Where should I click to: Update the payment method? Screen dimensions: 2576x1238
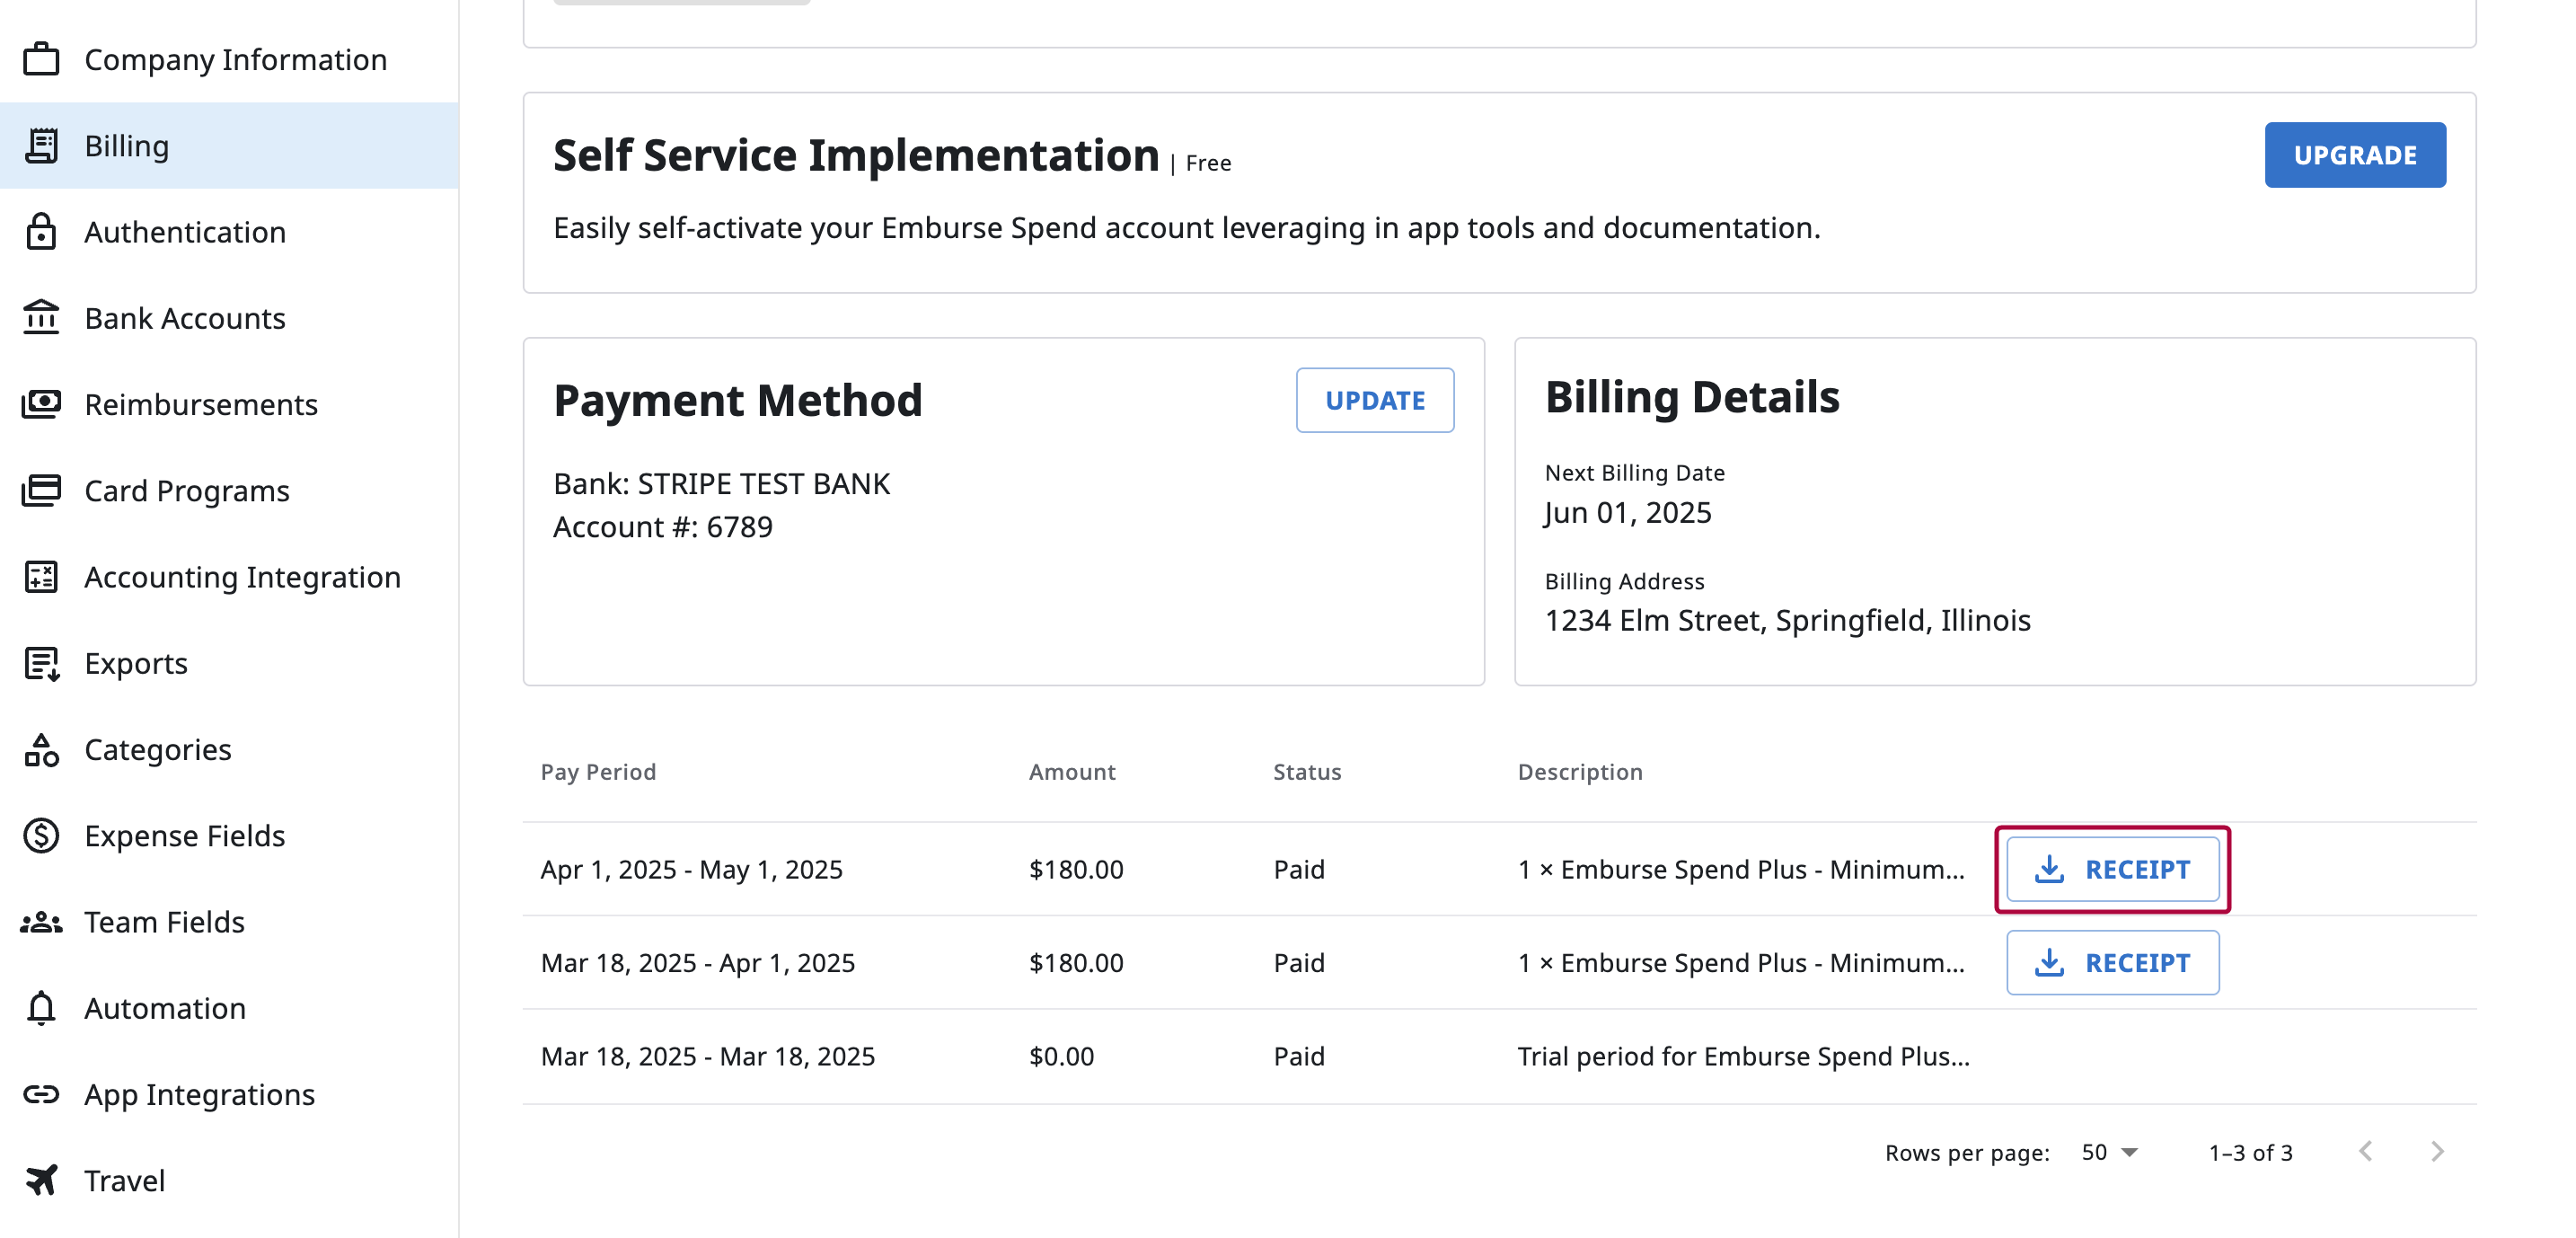click(1374, 400)
